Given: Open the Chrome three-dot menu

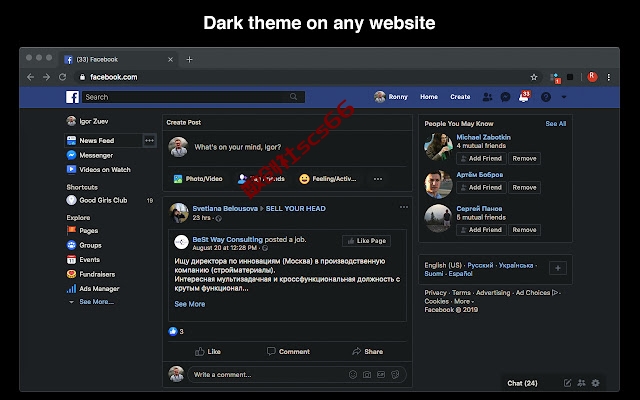Looking at the screenshot, I should 609,77.
